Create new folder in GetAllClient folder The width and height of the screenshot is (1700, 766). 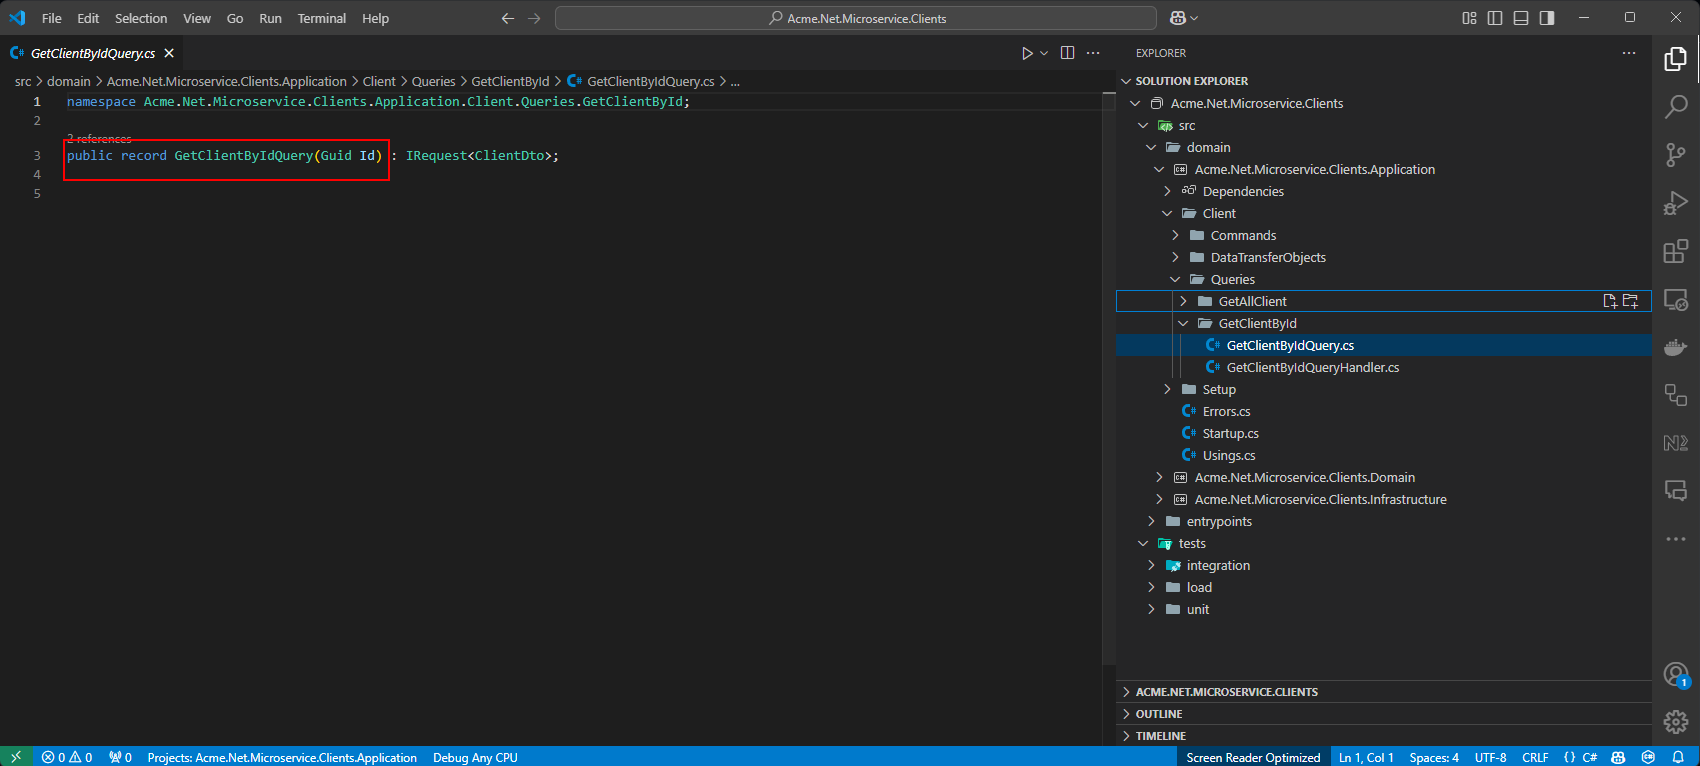1631,301
